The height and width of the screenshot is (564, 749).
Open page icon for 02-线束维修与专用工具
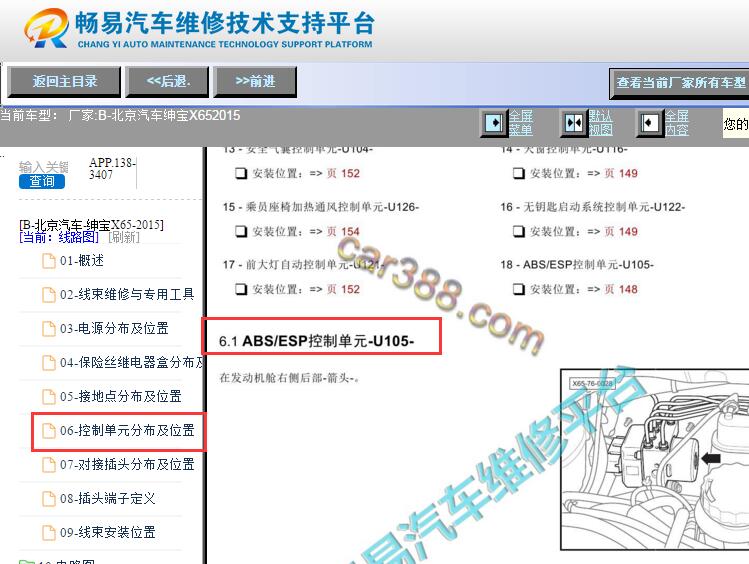click(x=48, y=295)
